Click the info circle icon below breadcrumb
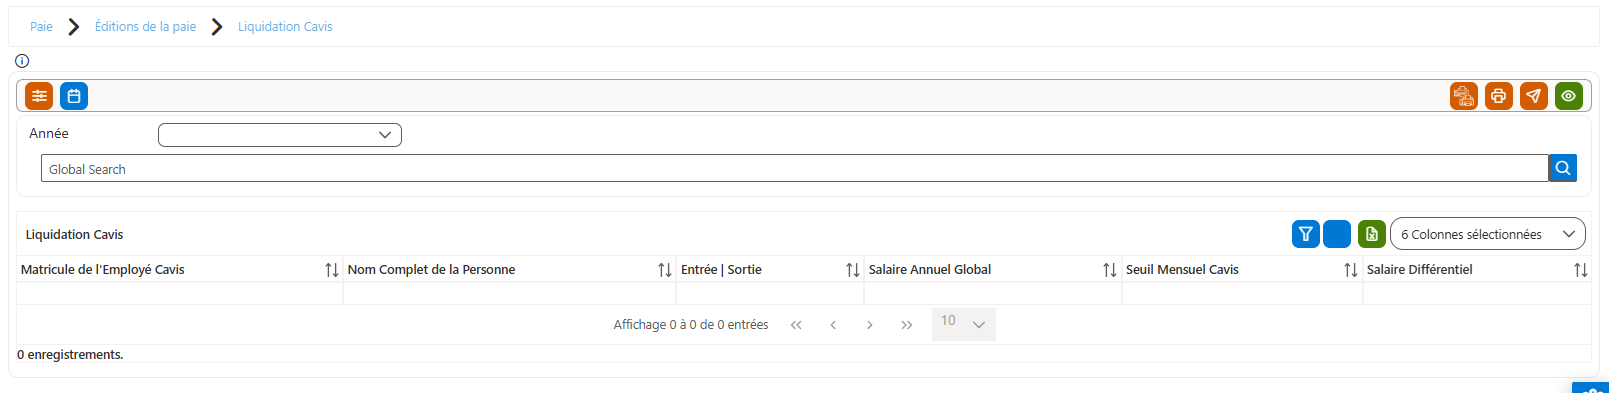The height and width of the screenshot is (393, 1609). [22, 61]
